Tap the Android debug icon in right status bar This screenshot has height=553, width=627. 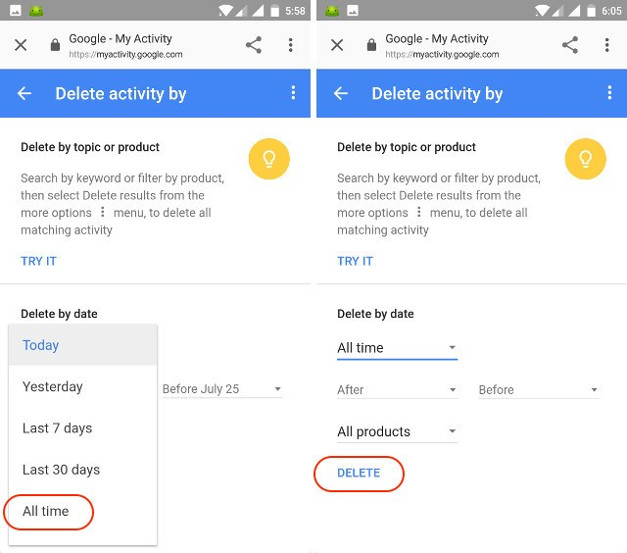[x=332, y=11]
